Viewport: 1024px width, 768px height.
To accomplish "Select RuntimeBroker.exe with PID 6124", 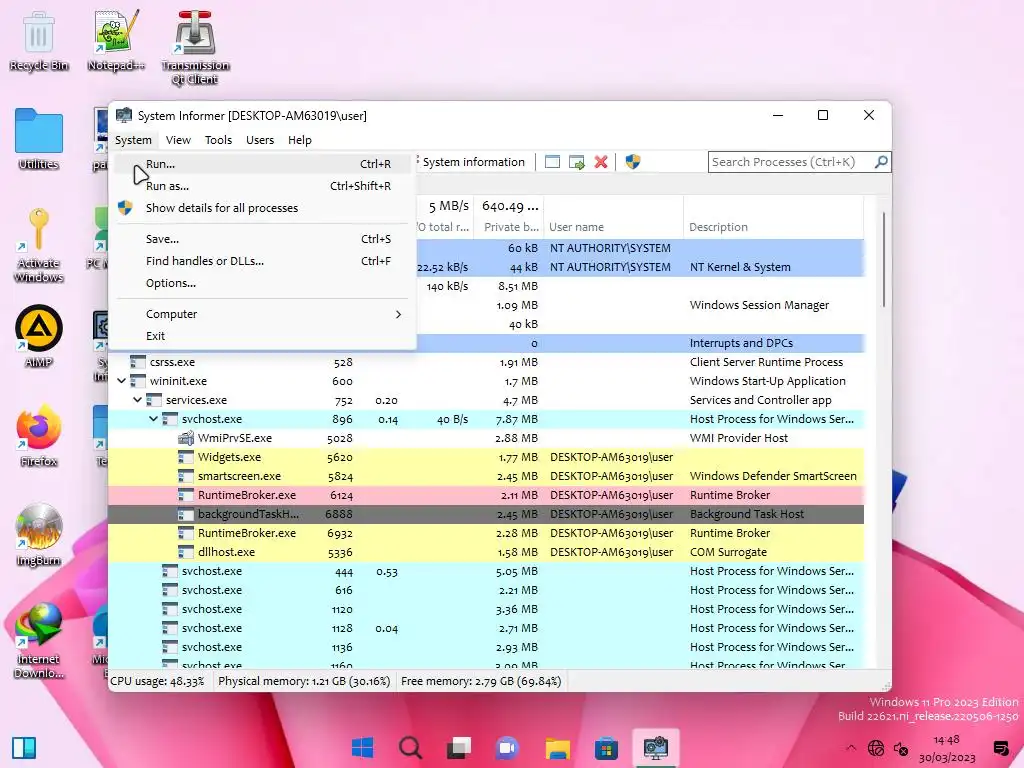I will [486, 495].
